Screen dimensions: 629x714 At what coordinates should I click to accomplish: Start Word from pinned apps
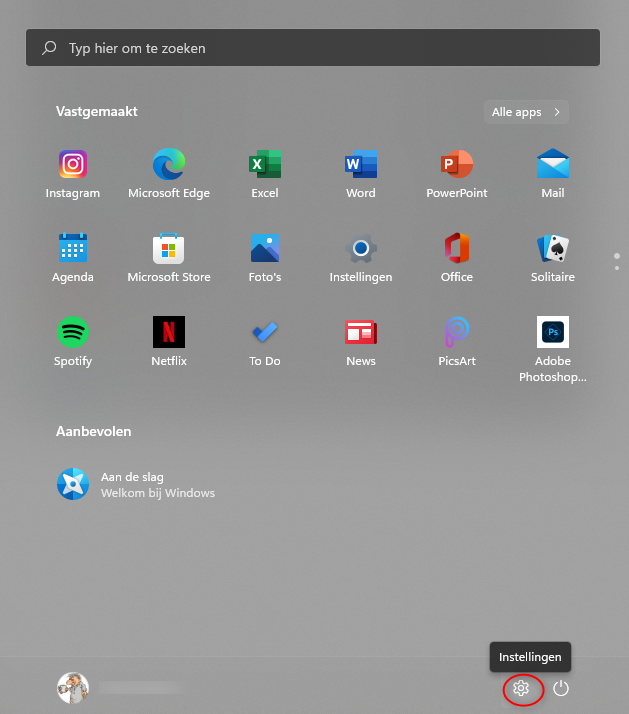[361, 173]
